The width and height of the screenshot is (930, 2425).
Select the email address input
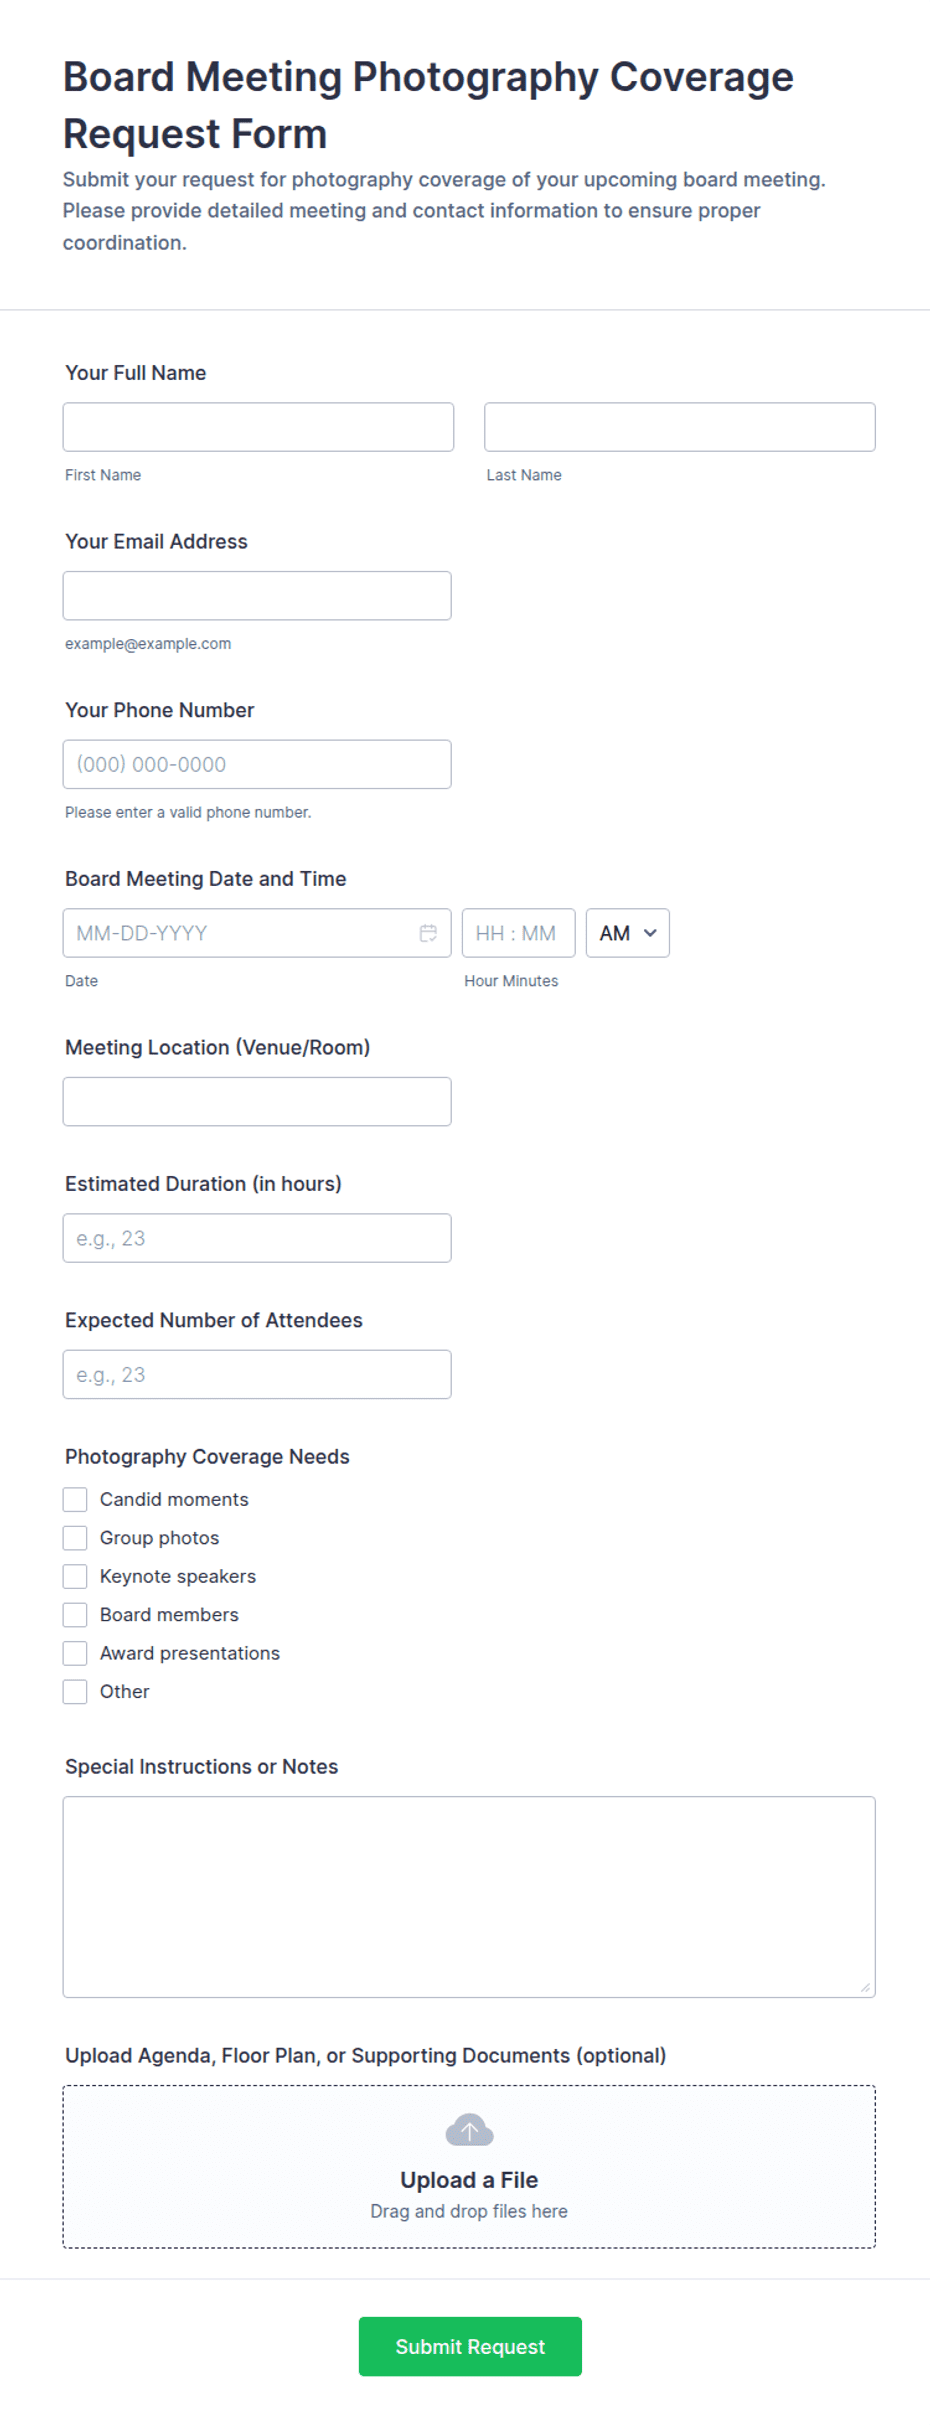tap(257, 596)
